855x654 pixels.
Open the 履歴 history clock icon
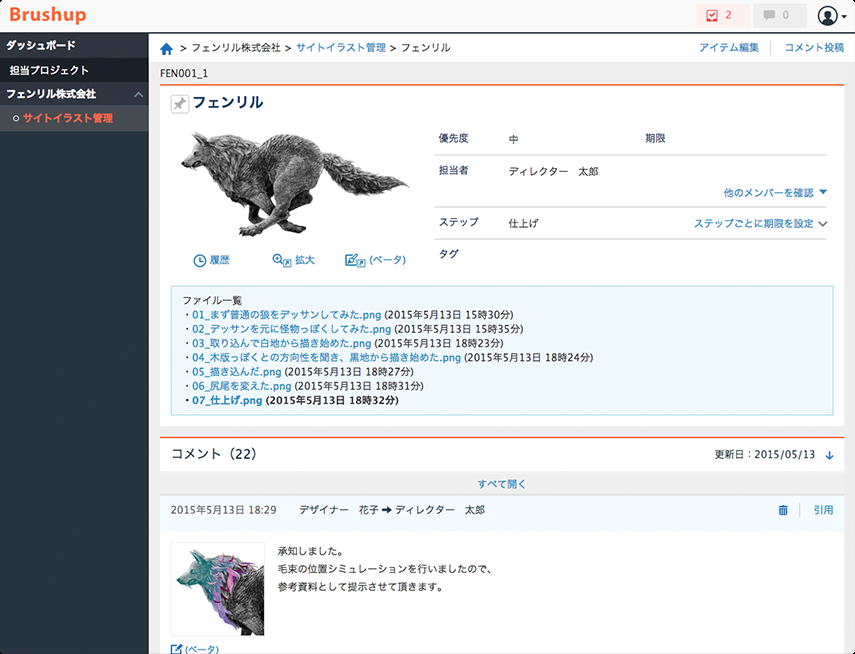click(200, 261)
